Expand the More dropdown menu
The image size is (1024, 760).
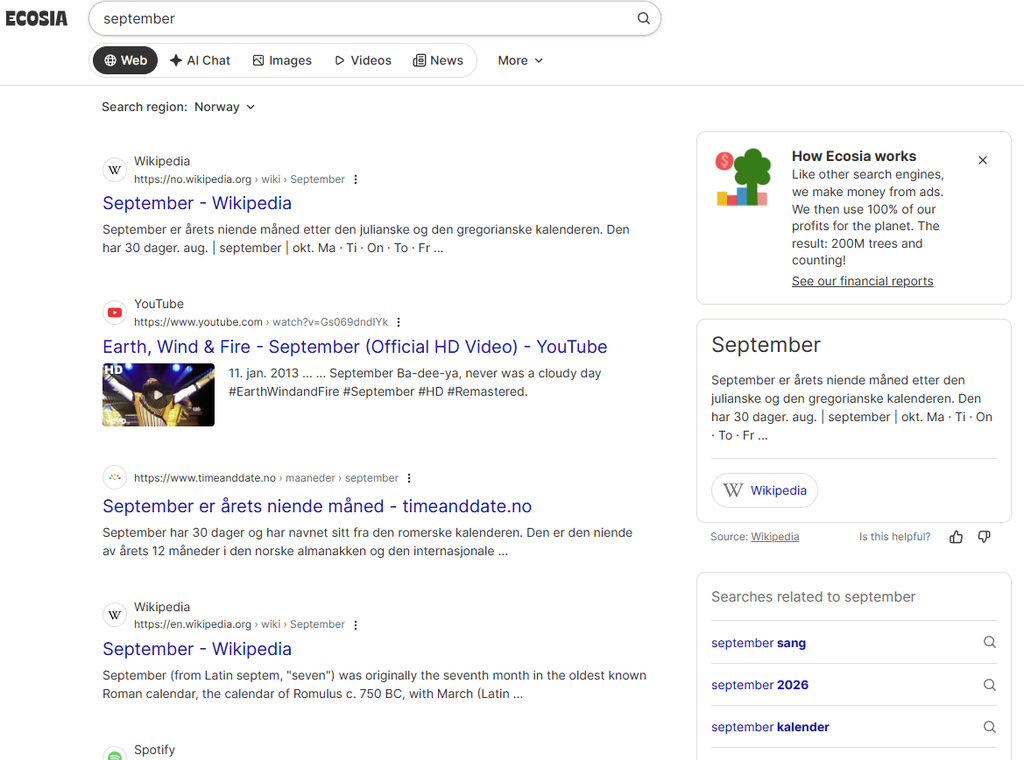coord(520,60)
